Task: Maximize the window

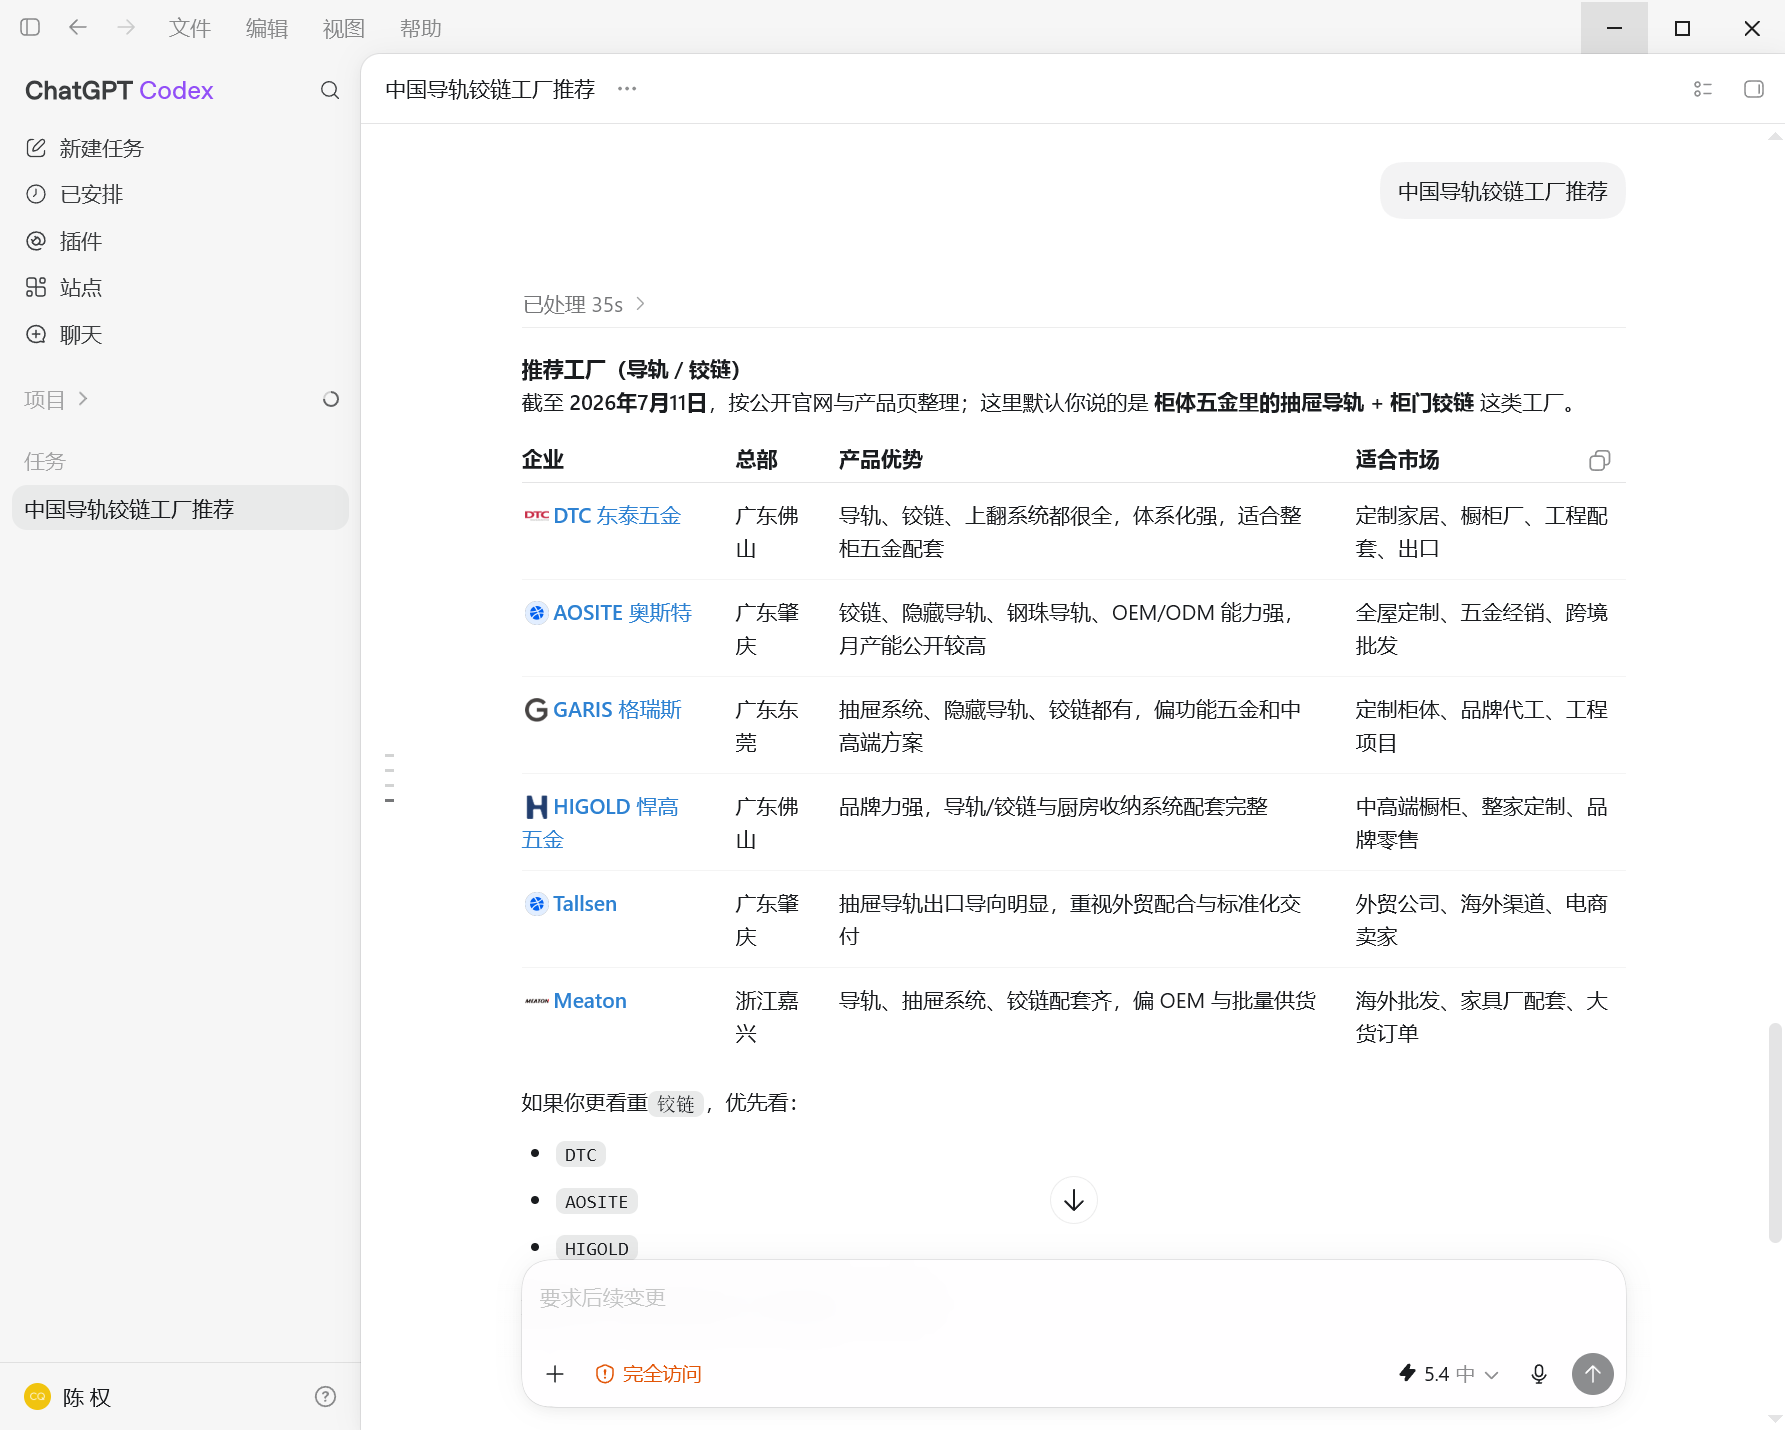Action: point(1682,28)
